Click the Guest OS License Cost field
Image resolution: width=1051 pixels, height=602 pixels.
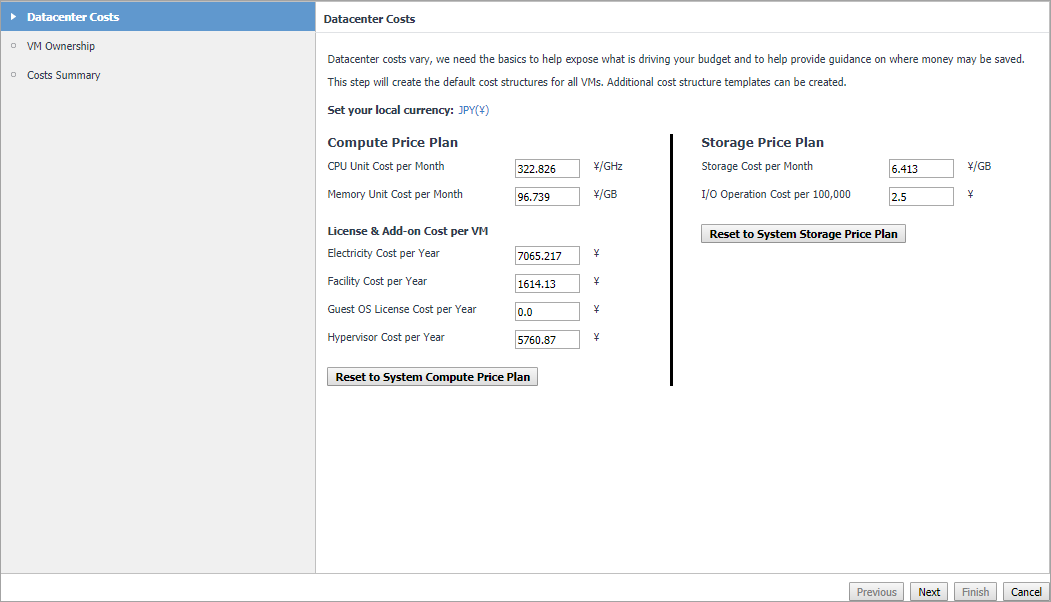click(547, 312)
